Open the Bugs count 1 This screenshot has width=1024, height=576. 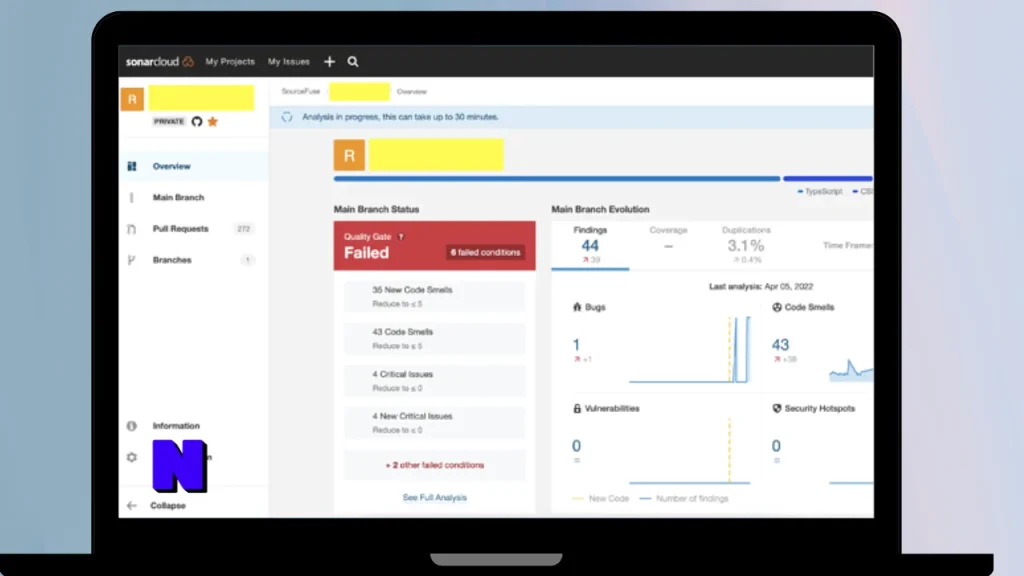[x=576, y=345]
